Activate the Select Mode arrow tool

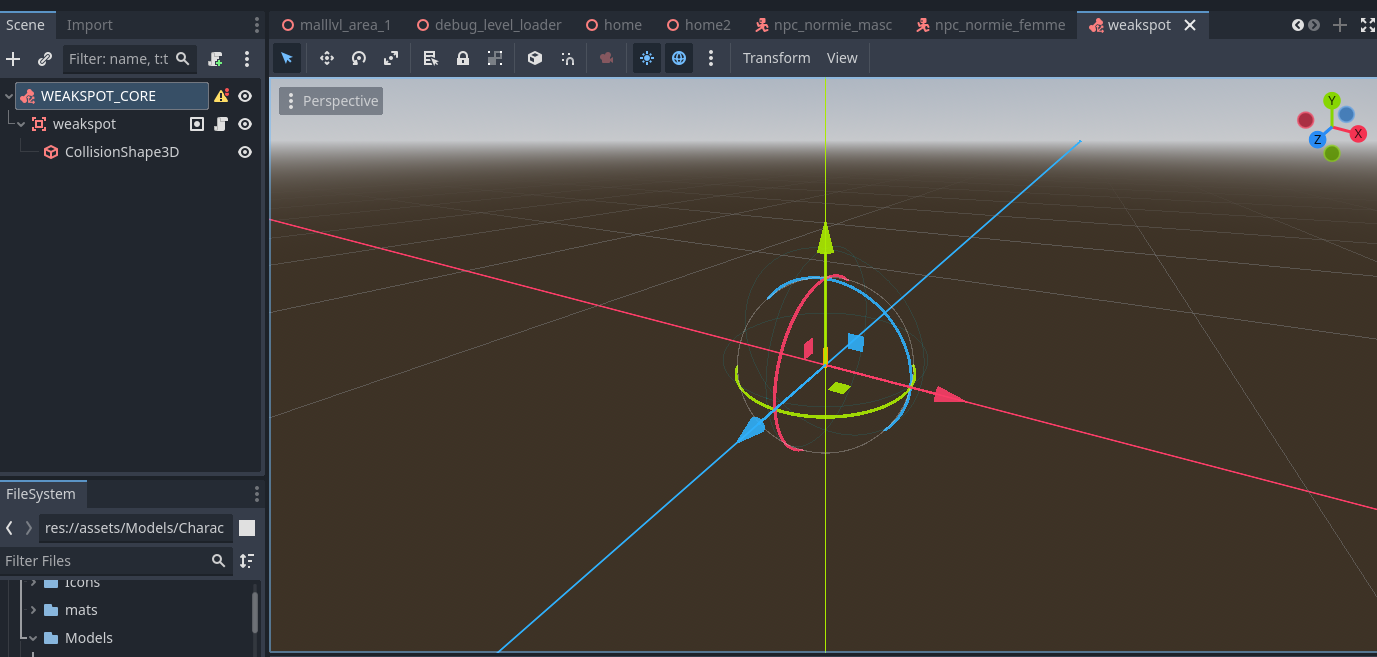287,58
